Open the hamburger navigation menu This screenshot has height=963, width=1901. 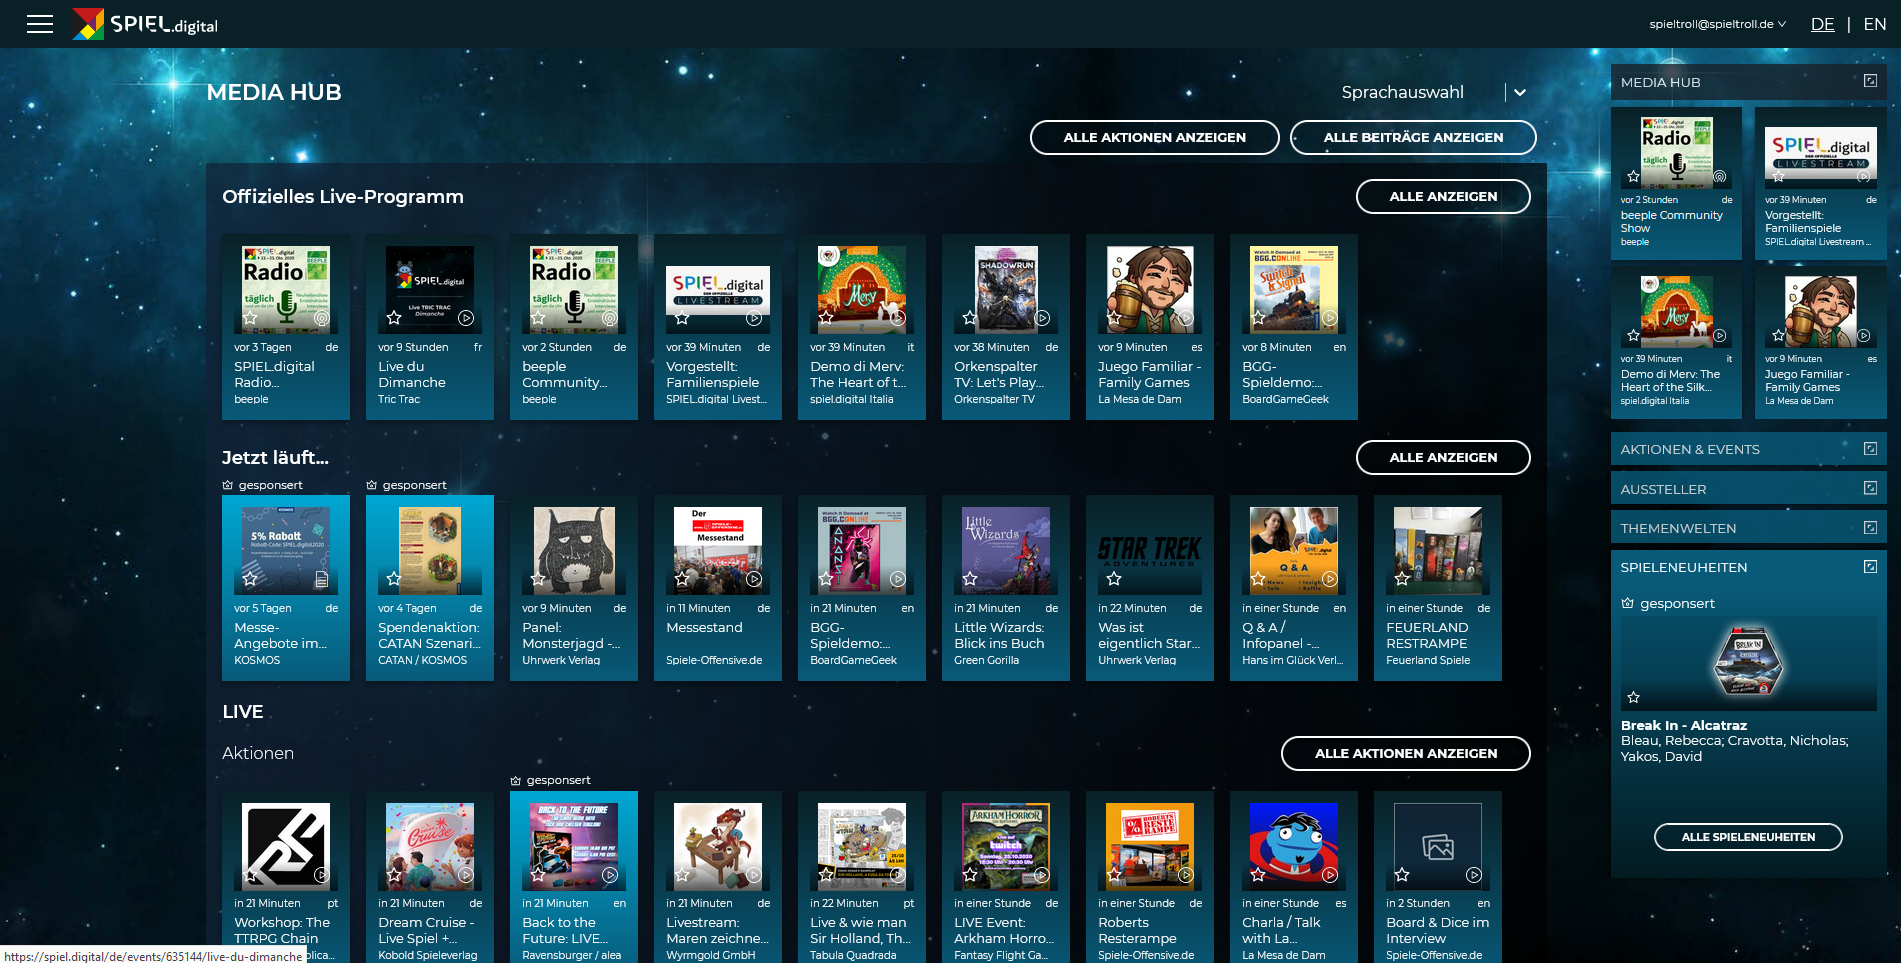pos(40,24)
